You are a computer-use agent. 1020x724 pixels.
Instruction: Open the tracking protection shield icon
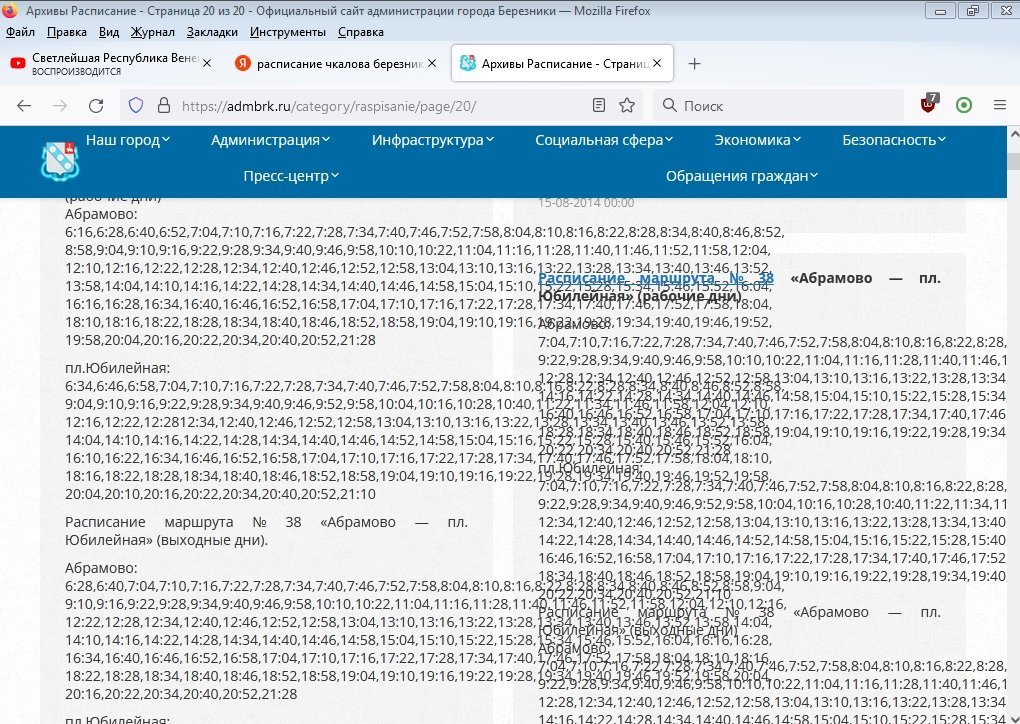point(136,105)
